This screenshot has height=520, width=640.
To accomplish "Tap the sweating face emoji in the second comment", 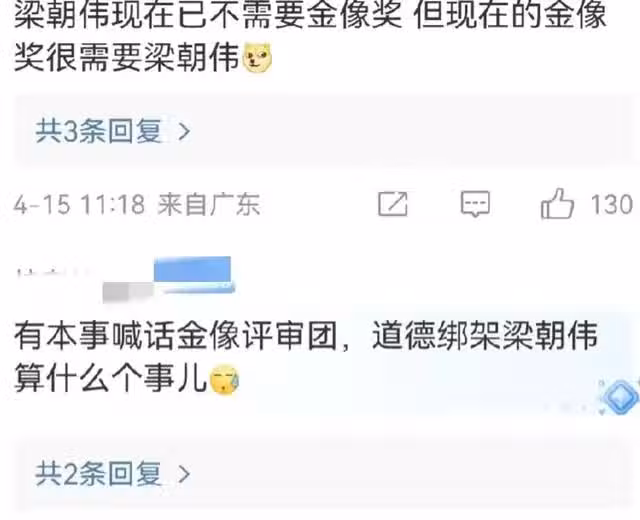I will 224,380.
